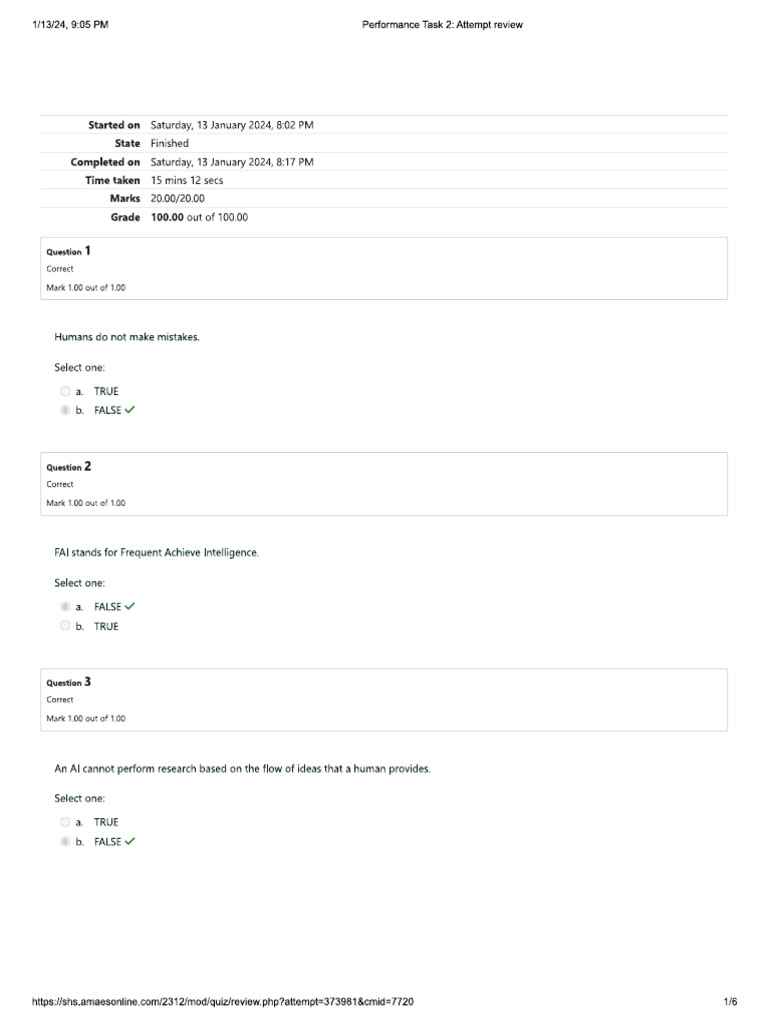Pick TRUE radio for the AI research question

tap(65, 822)
